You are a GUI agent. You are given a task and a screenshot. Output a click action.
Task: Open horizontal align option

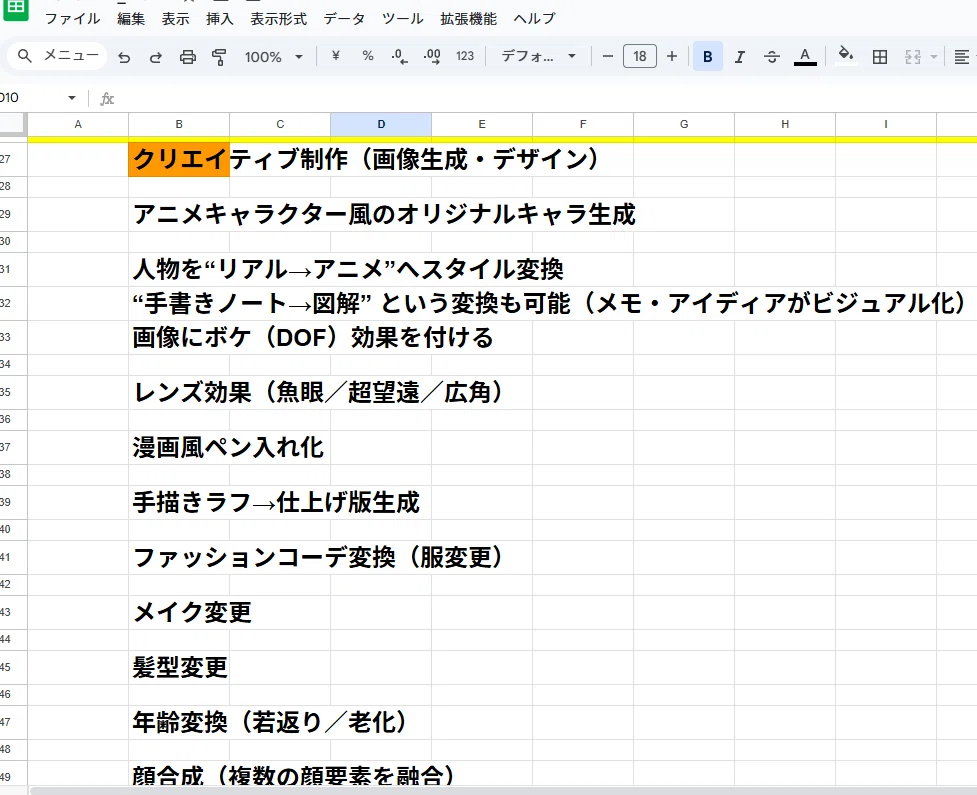pyautogui.click(x=962, y=57)
